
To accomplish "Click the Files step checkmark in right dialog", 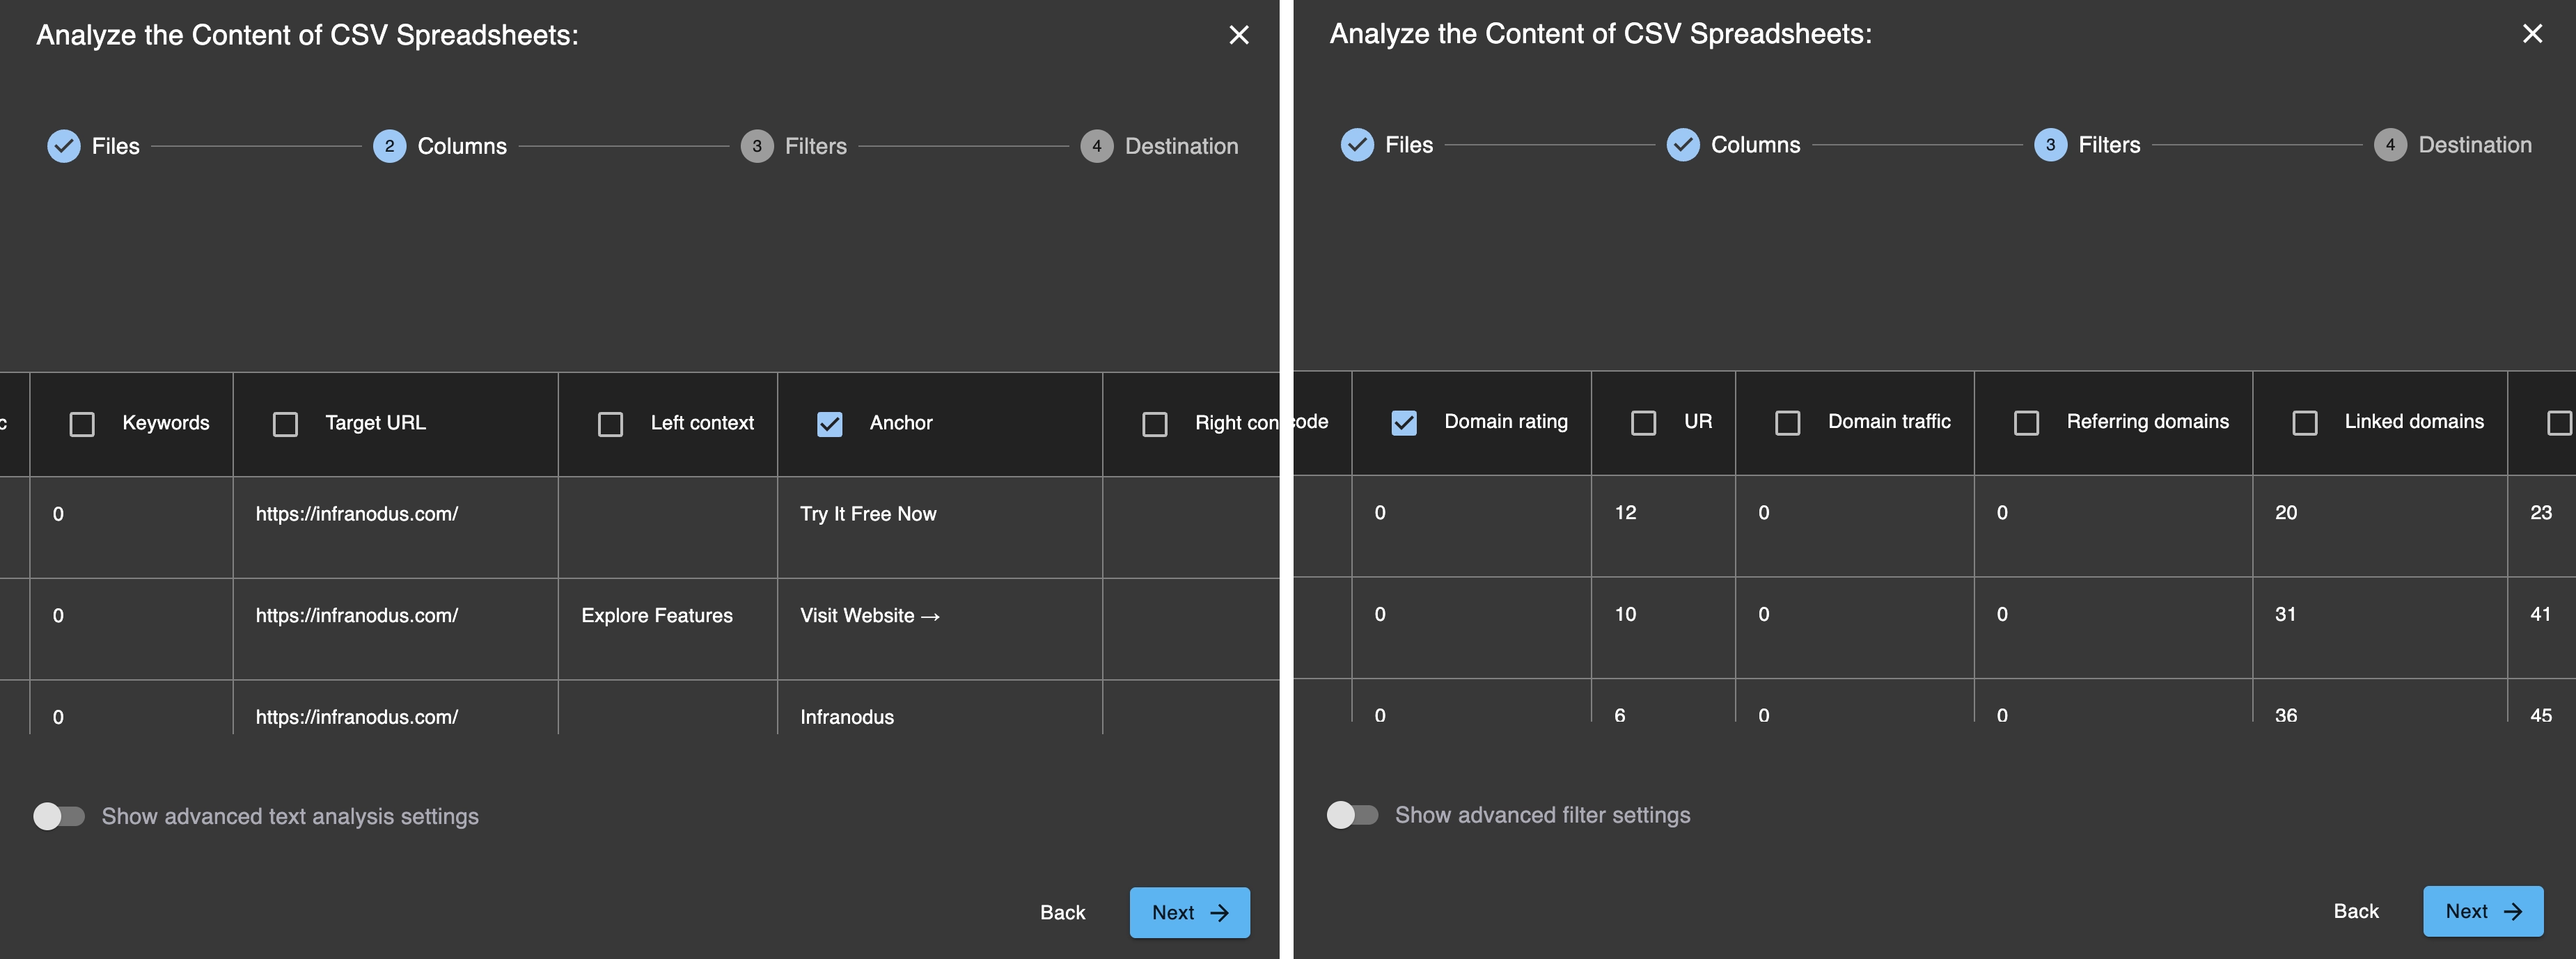I will pos(1357,145).
